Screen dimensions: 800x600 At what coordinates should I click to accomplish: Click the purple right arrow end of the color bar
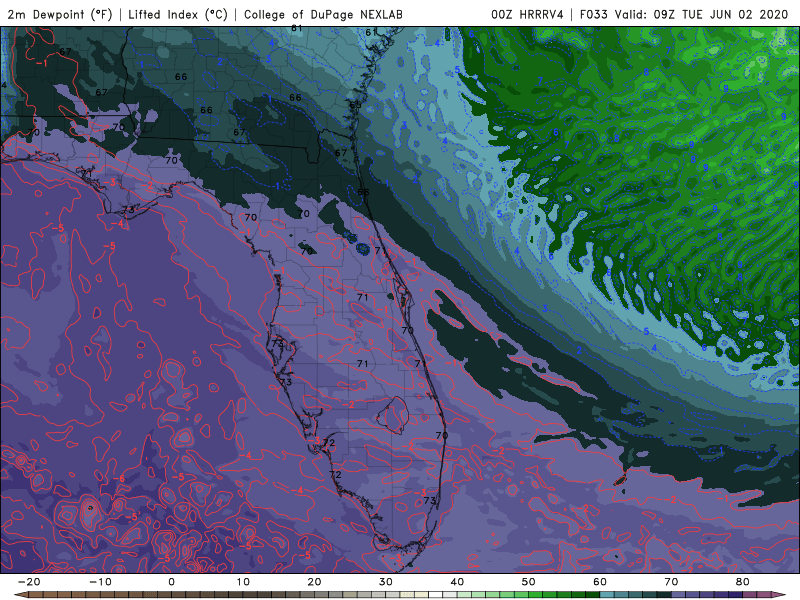pyautogui.click(x=780, y=595)
